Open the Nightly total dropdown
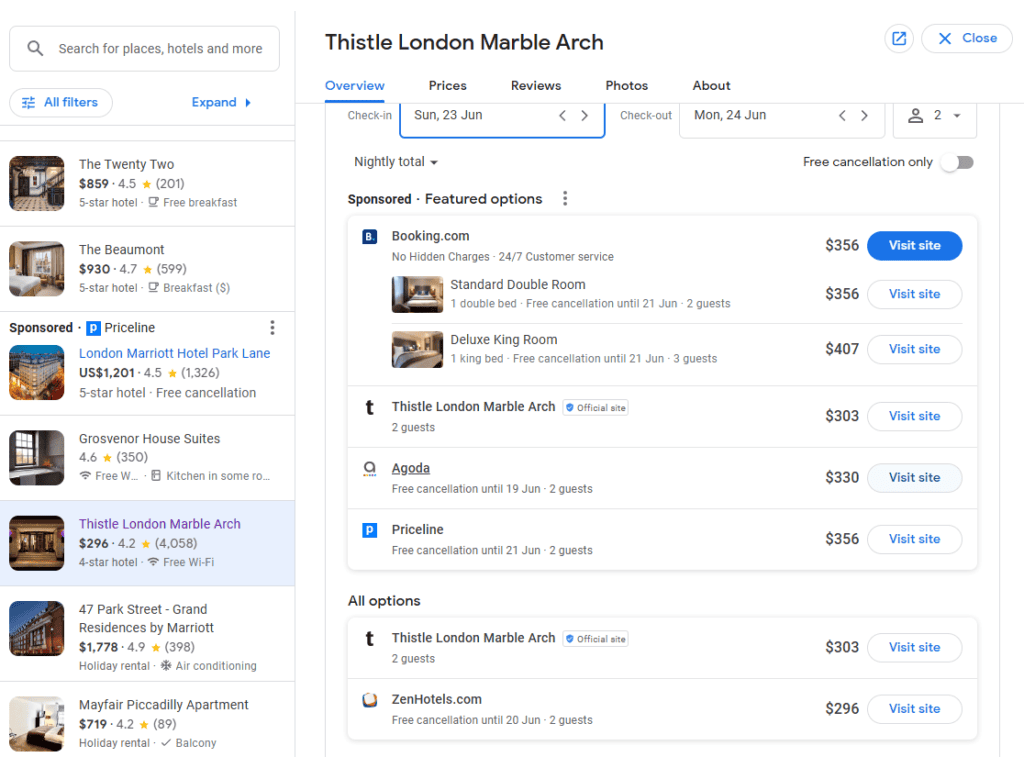1024x757 pixels. coord(396,162)
